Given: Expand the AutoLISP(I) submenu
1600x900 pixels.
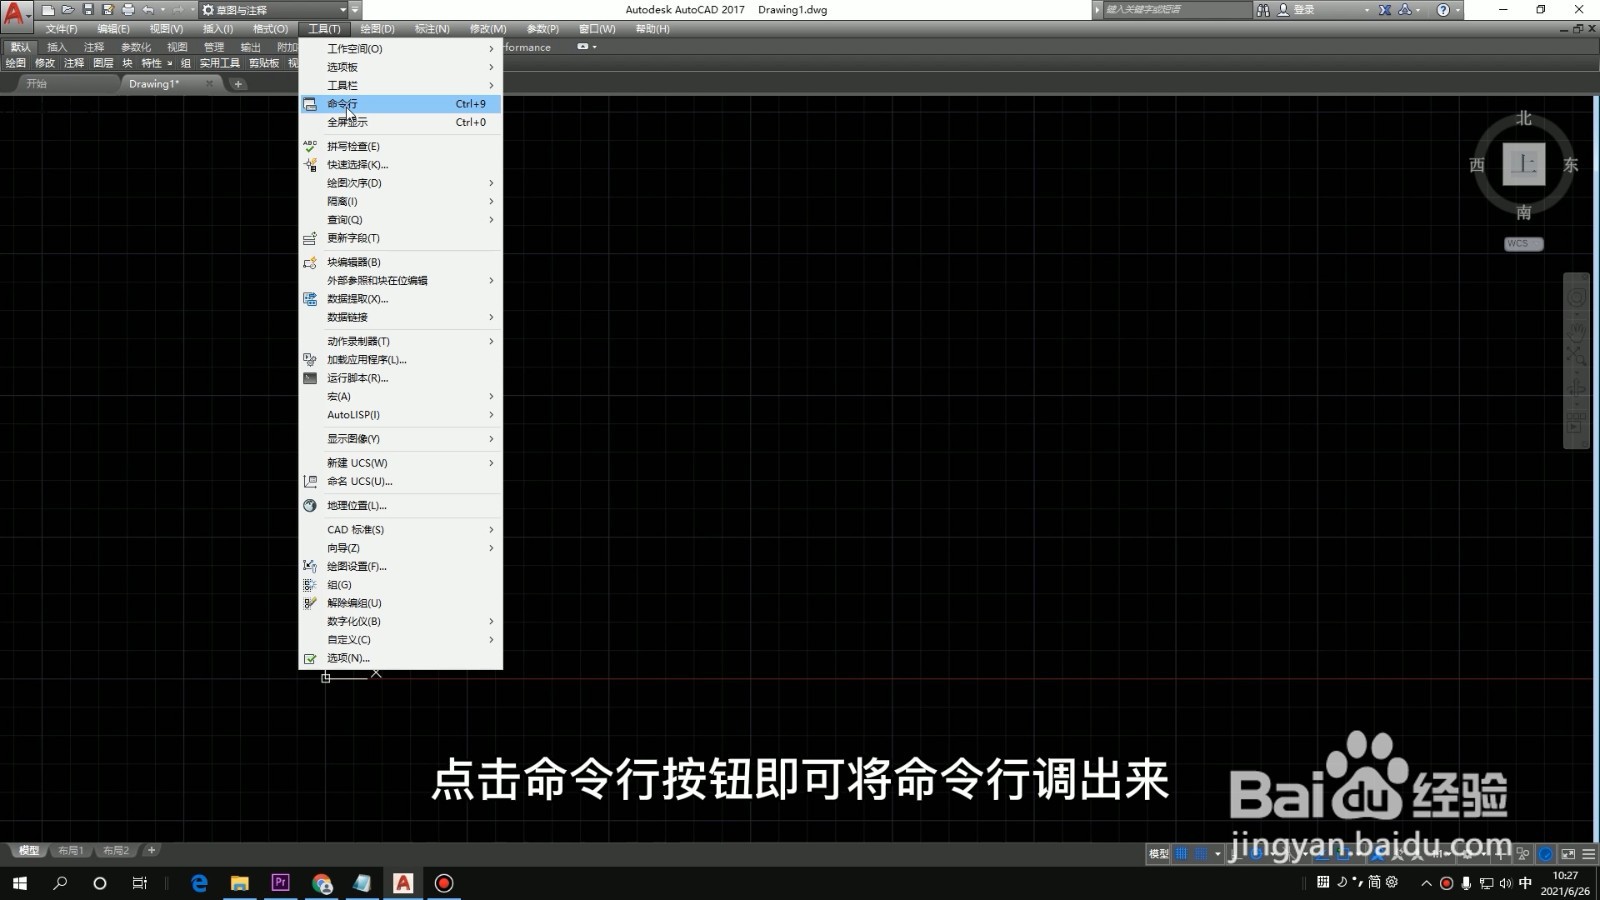Looking at the screenshot, I should (401, 415).
